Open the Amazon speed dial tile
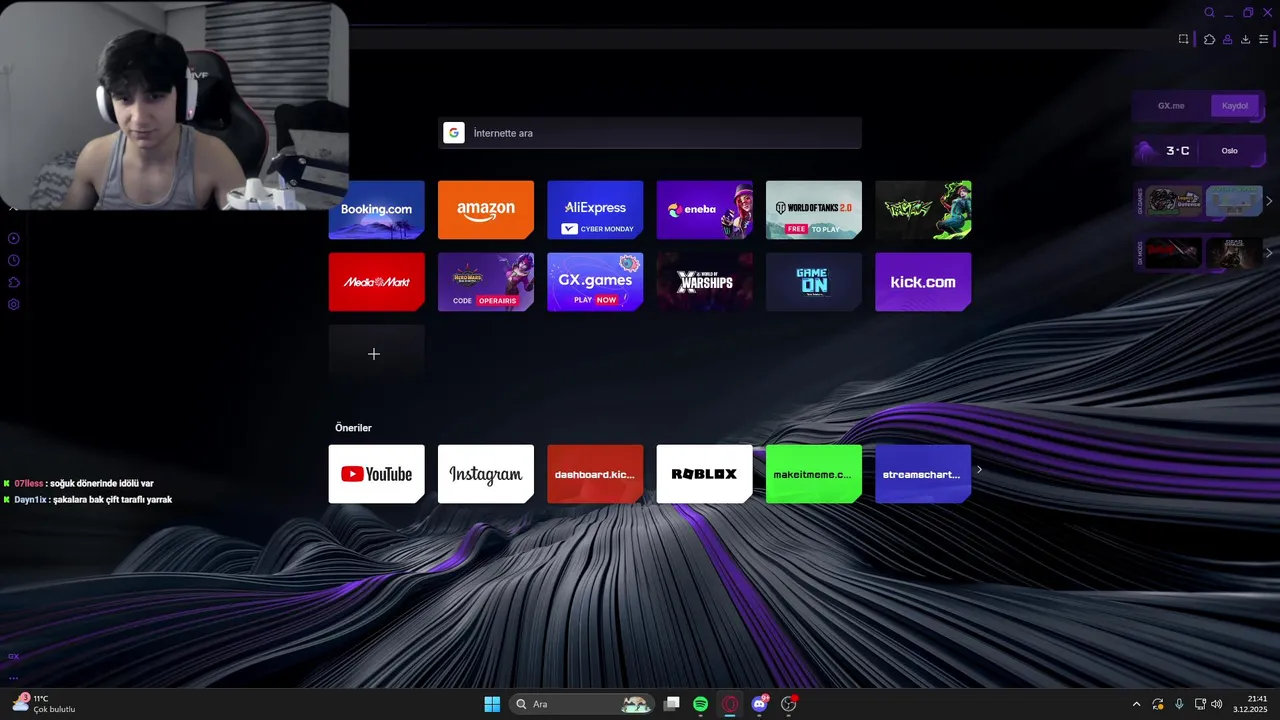Image resolution: width=1280 pixels, height=720 pixels. (486, 210)
